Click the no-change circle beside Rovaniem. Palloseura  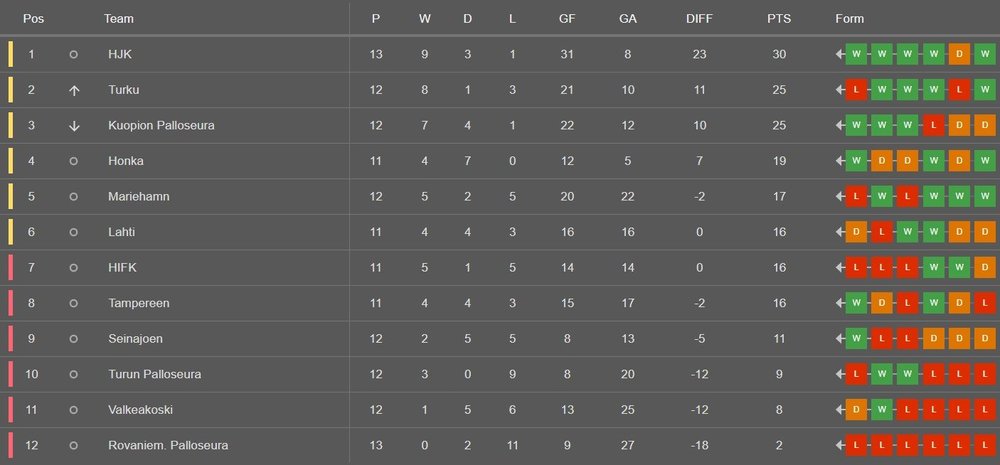(x=73, y=445)
